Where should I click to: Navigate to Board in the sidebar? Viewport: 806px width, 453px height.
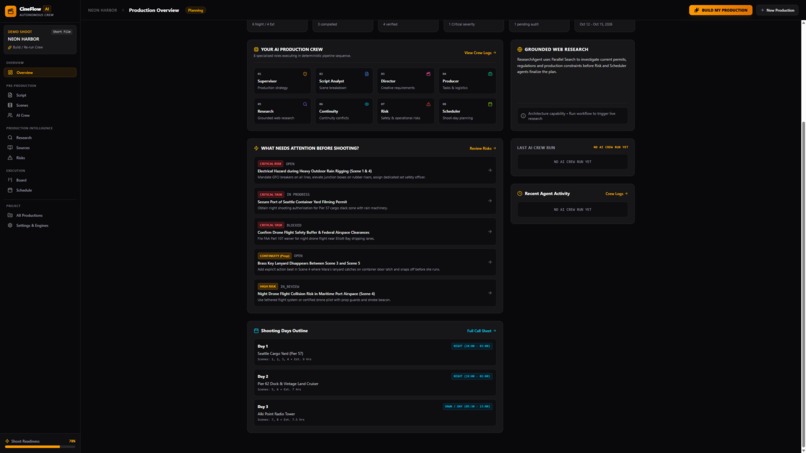tap(40, 180)
